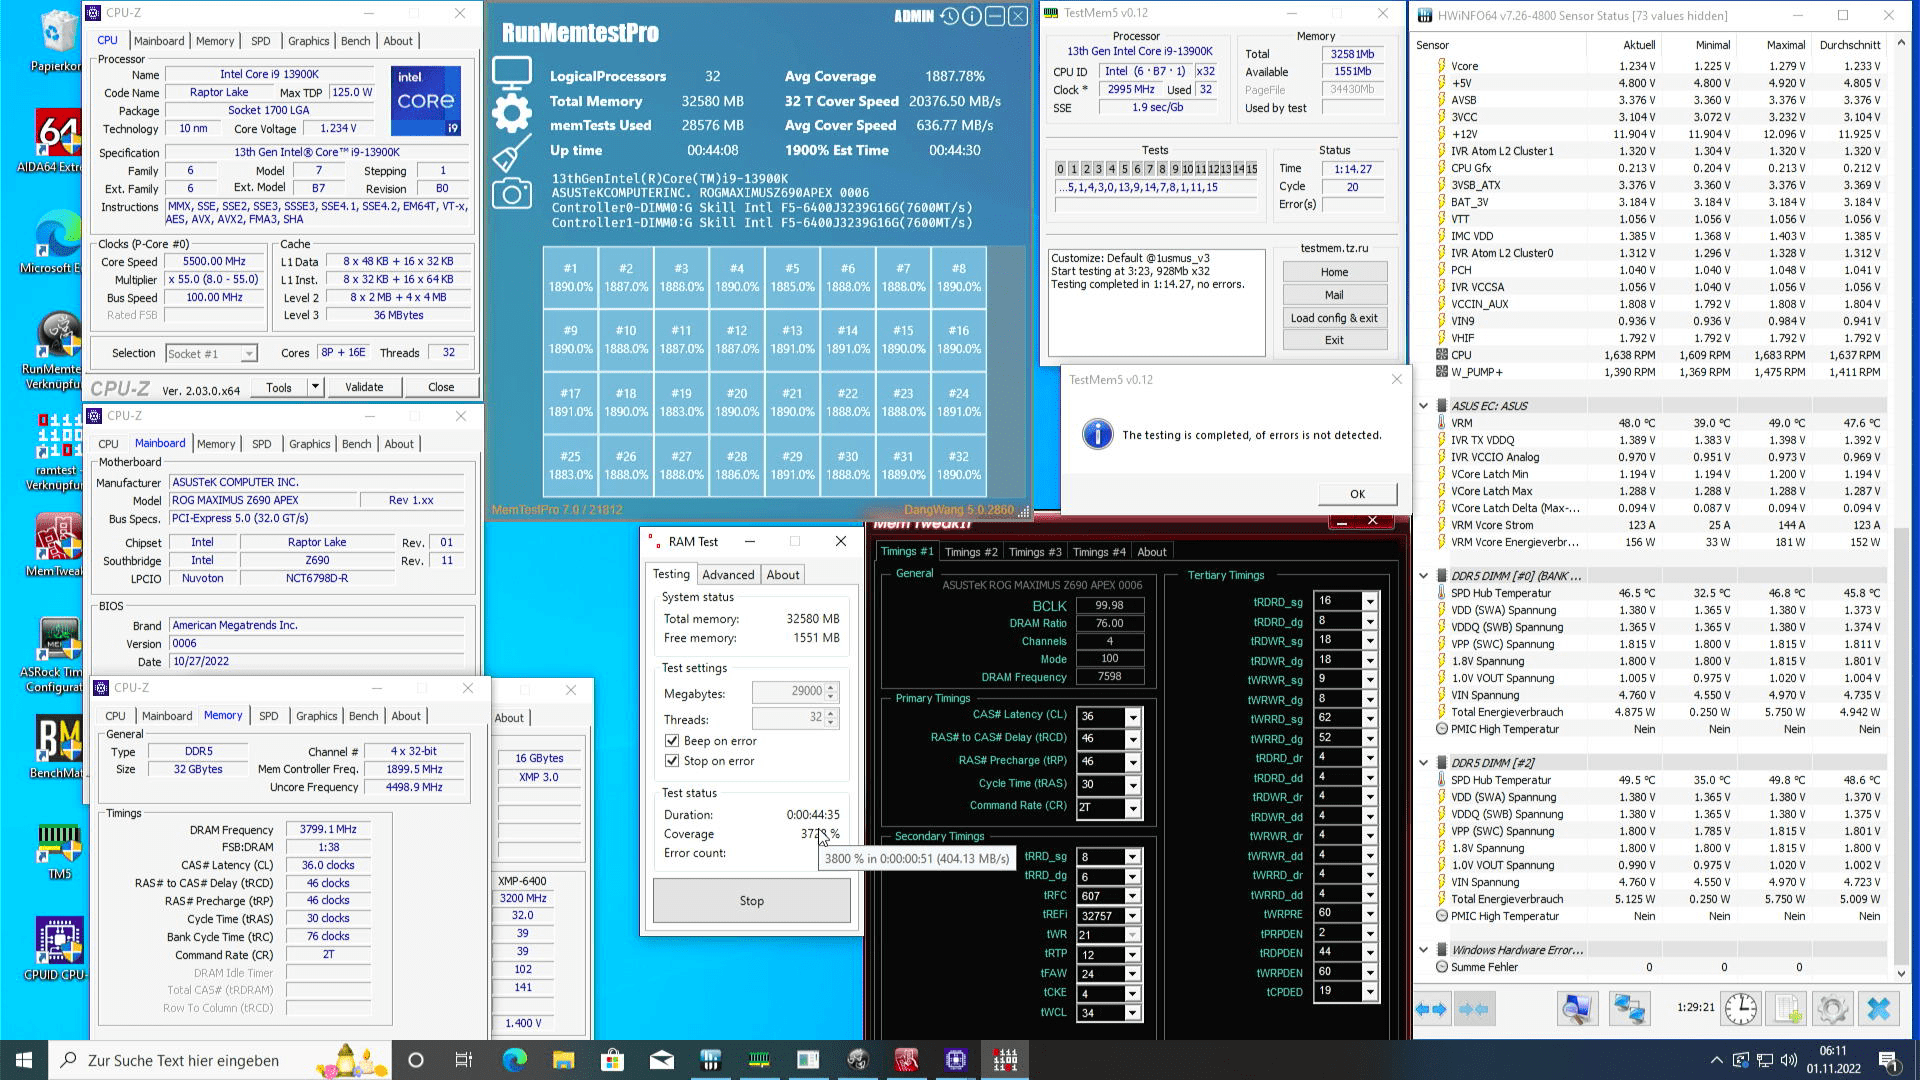1920x1080 pixels.
Task: Open the CPU-Z Tools dropdown arrow
Action: click(315, 387)
